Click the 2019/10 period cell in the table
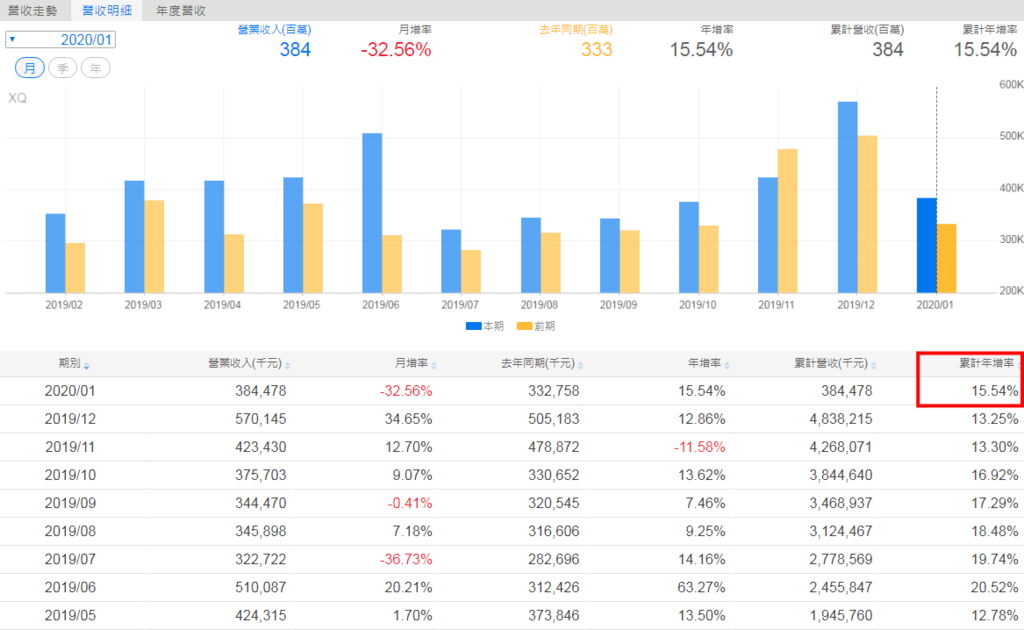 [x=70, y=475]
